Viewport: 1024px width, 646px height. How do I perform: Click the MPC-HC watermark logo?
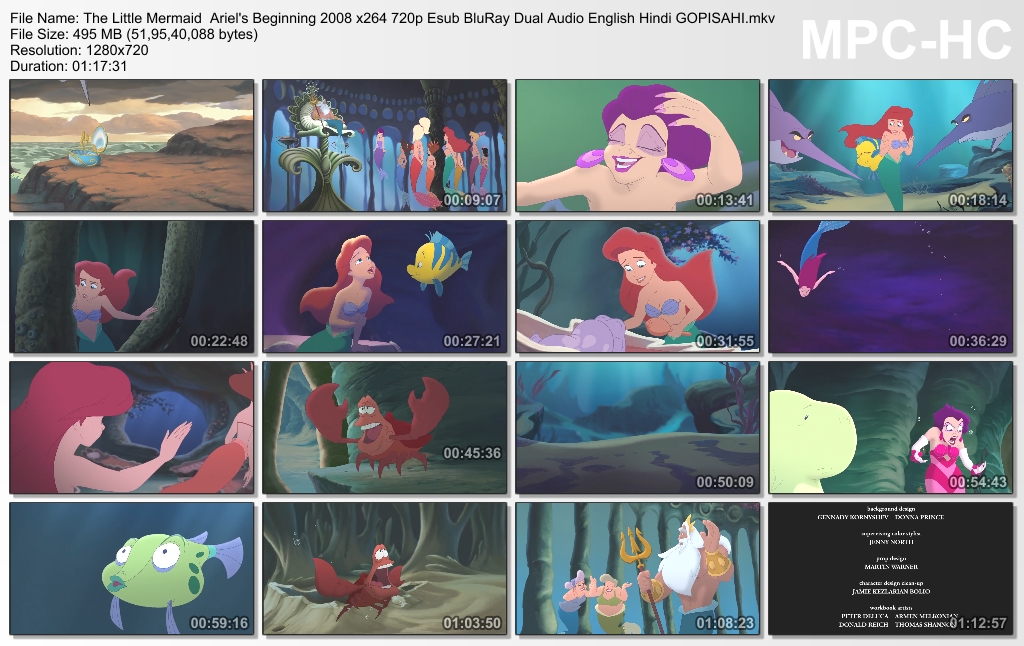[906, 40]
